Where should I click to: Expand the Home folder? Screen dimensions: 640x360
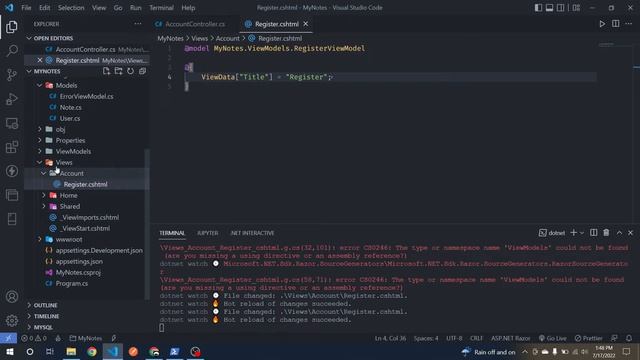(44, 195)
